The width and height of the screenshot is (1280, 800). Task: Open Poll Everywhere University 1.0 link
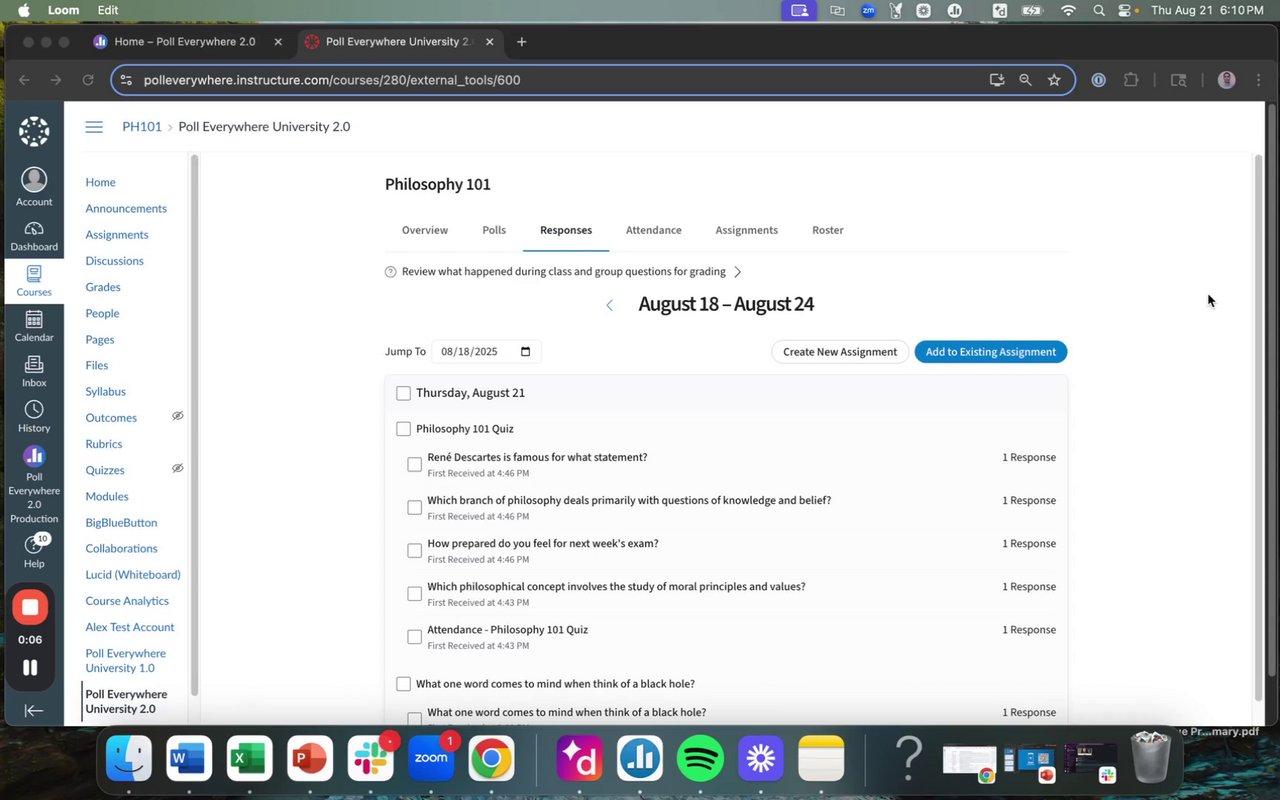point(126,660)
